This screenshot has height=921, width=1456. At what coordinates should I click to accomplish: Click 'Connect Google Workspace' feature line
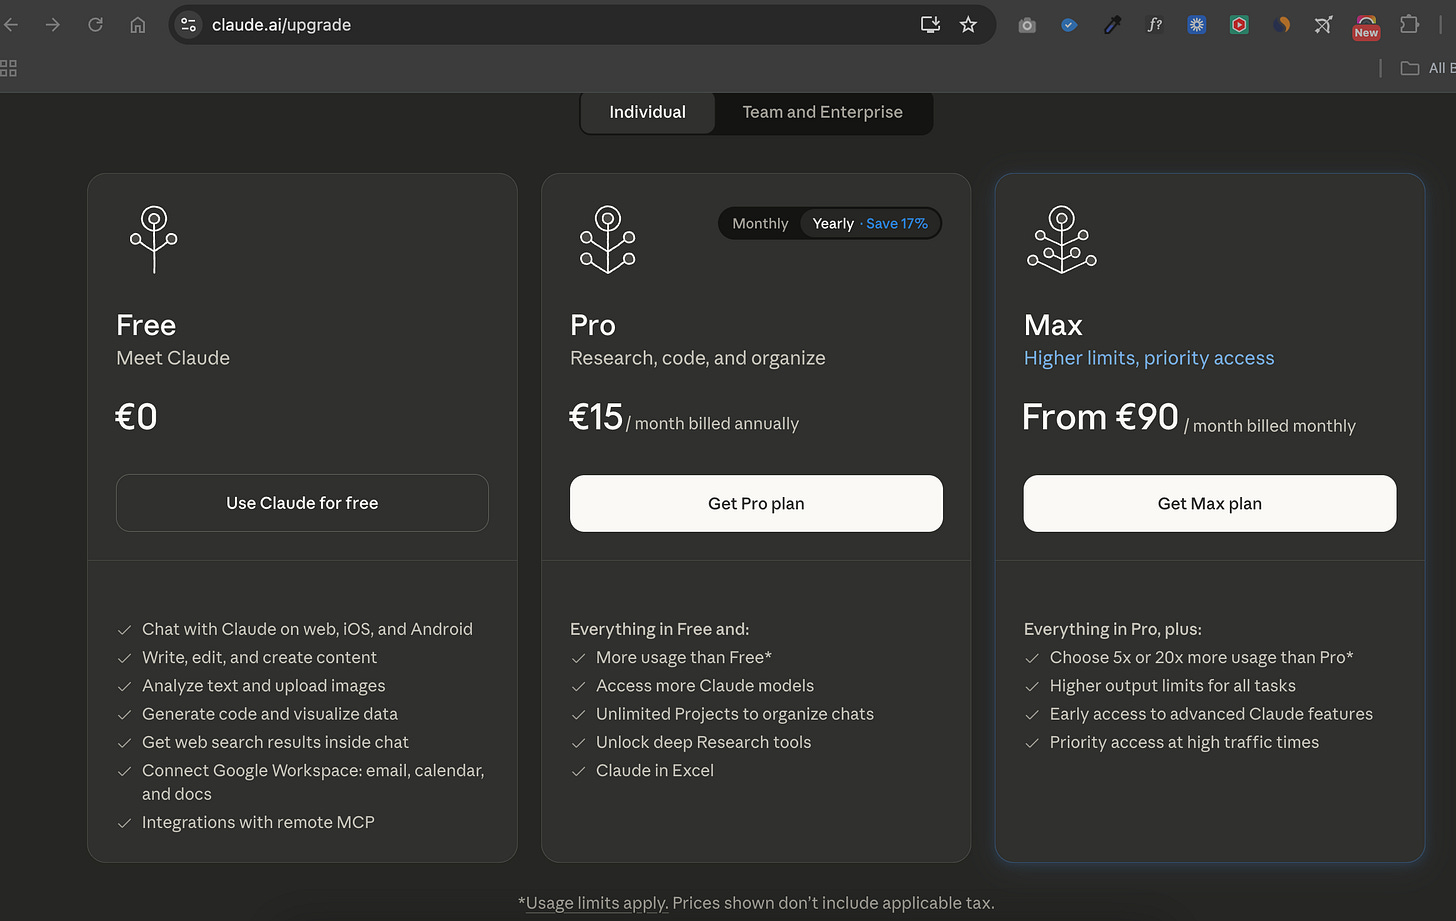point(313,782)
